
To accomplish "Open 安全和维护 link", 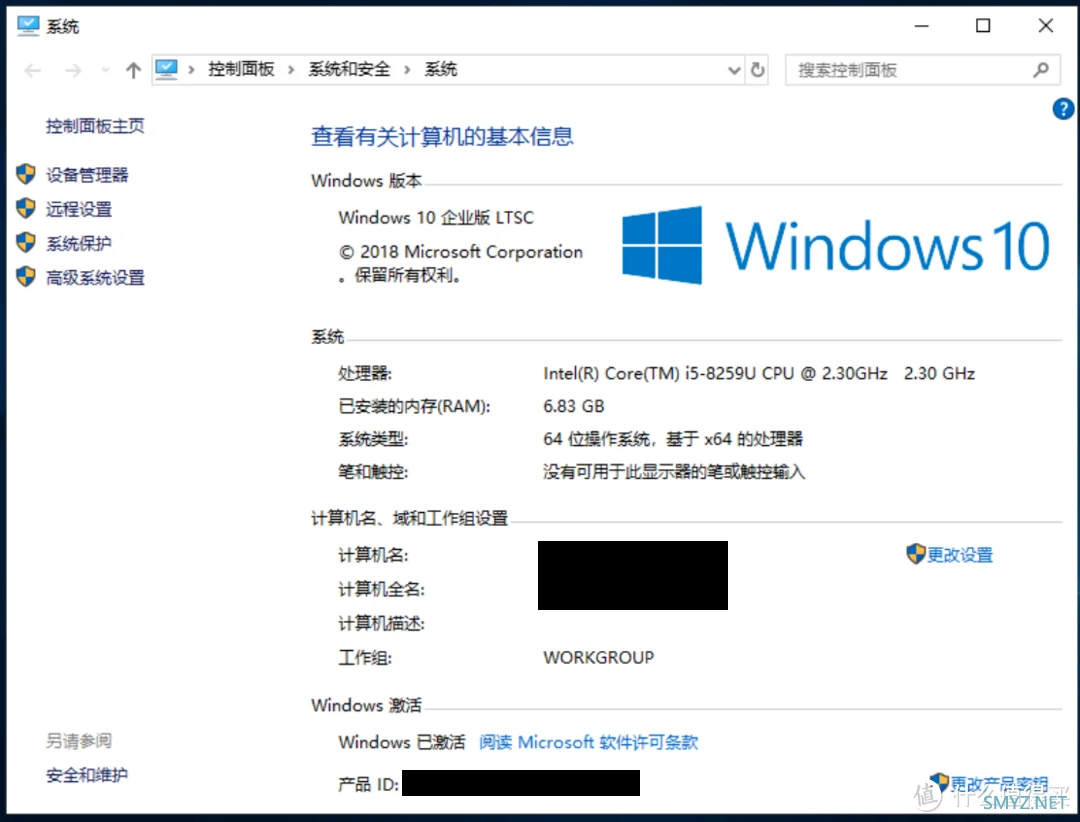I will [x=87, y=775].
